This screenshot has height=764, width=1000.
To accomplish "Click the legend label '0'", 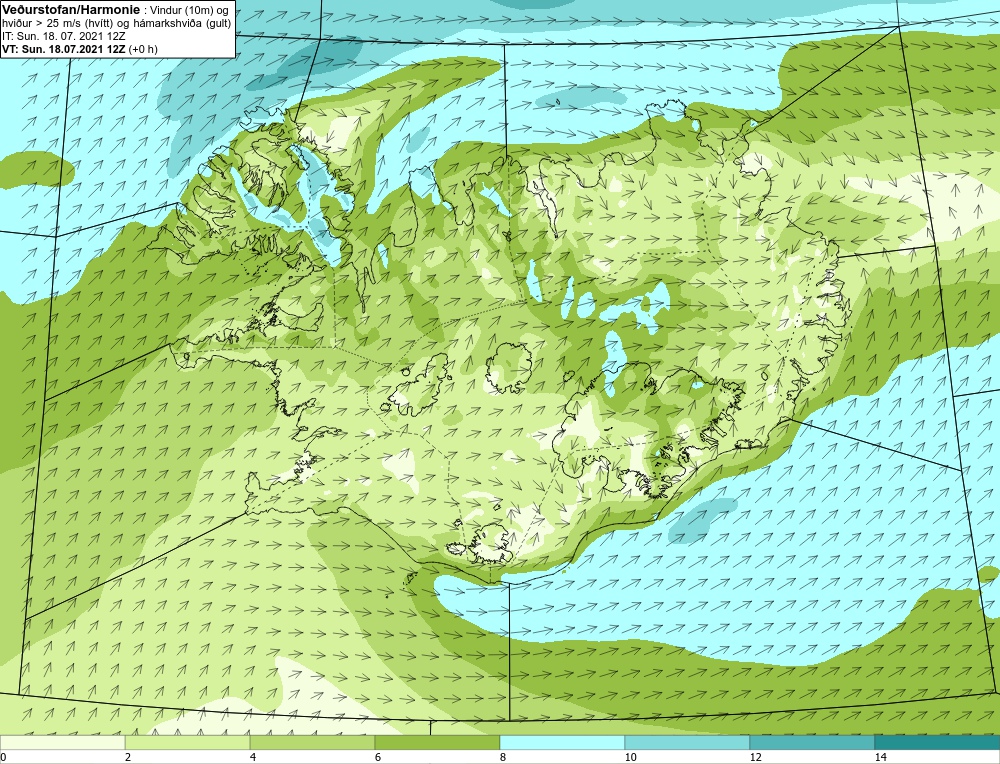I will [3, 757].
